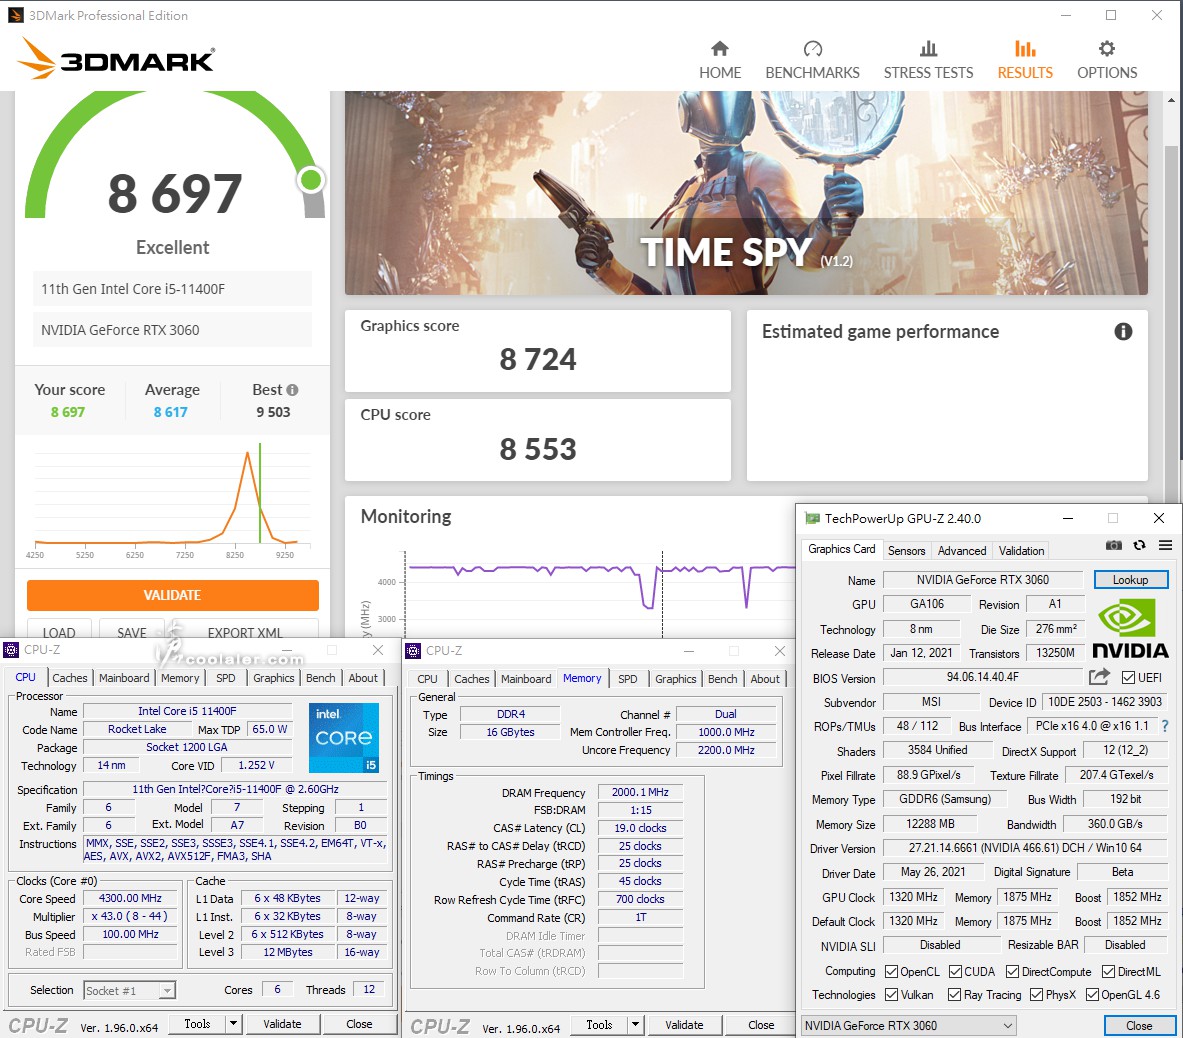Toggle the Vulkan checkbox
The width and height of the screenshot is (1183, 1038).
(x=891, y=995)
